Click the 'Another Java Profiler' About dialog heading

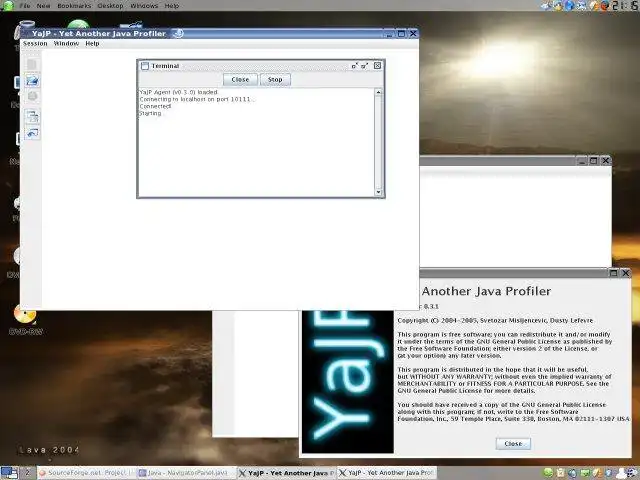click(486, 291)
